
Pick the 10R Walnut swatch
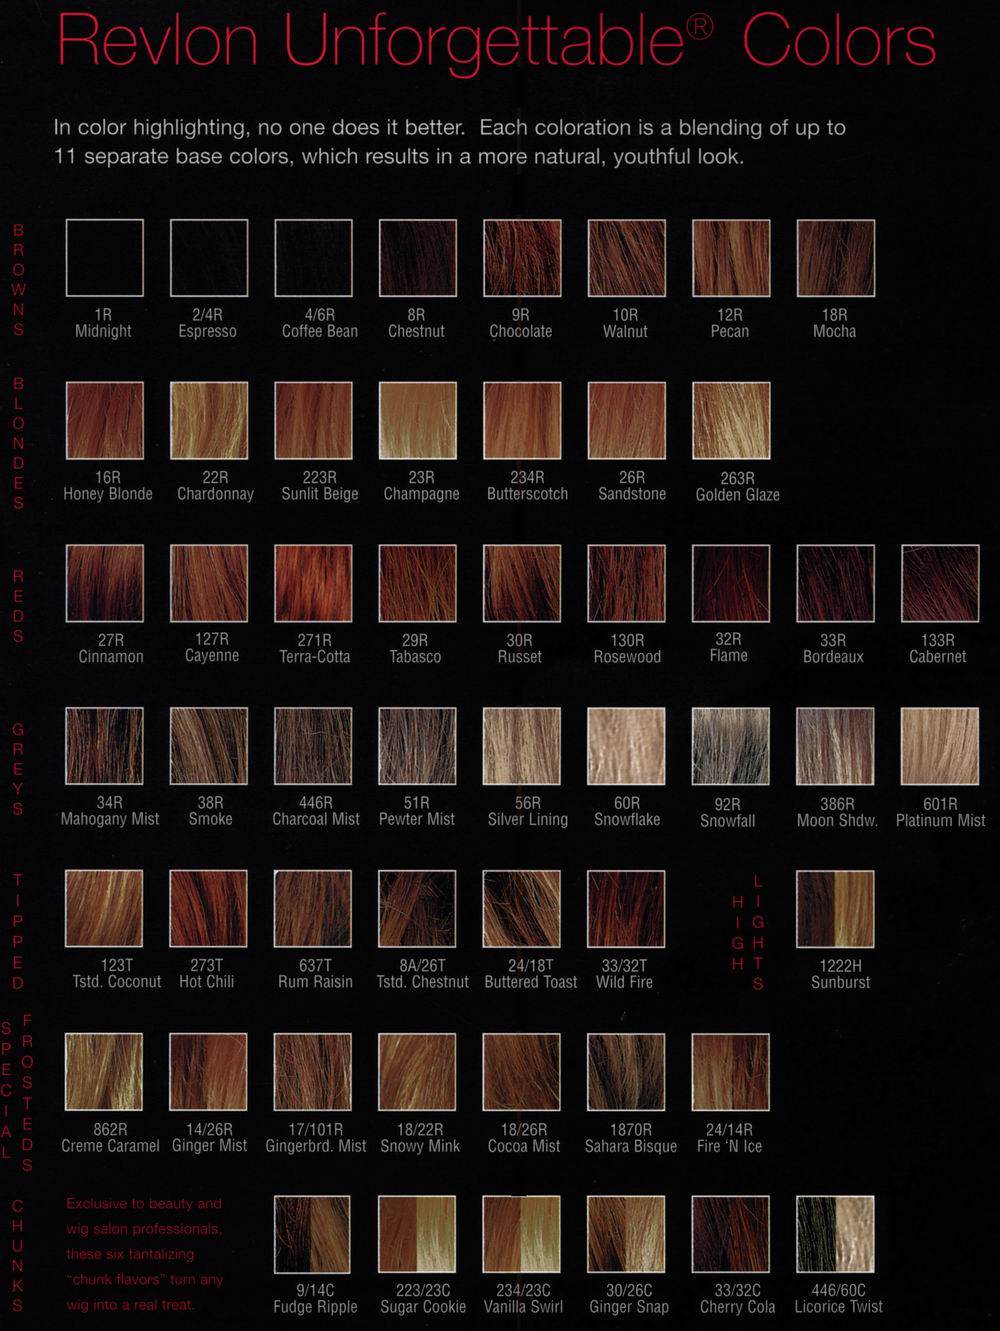[x=626, y=258]
